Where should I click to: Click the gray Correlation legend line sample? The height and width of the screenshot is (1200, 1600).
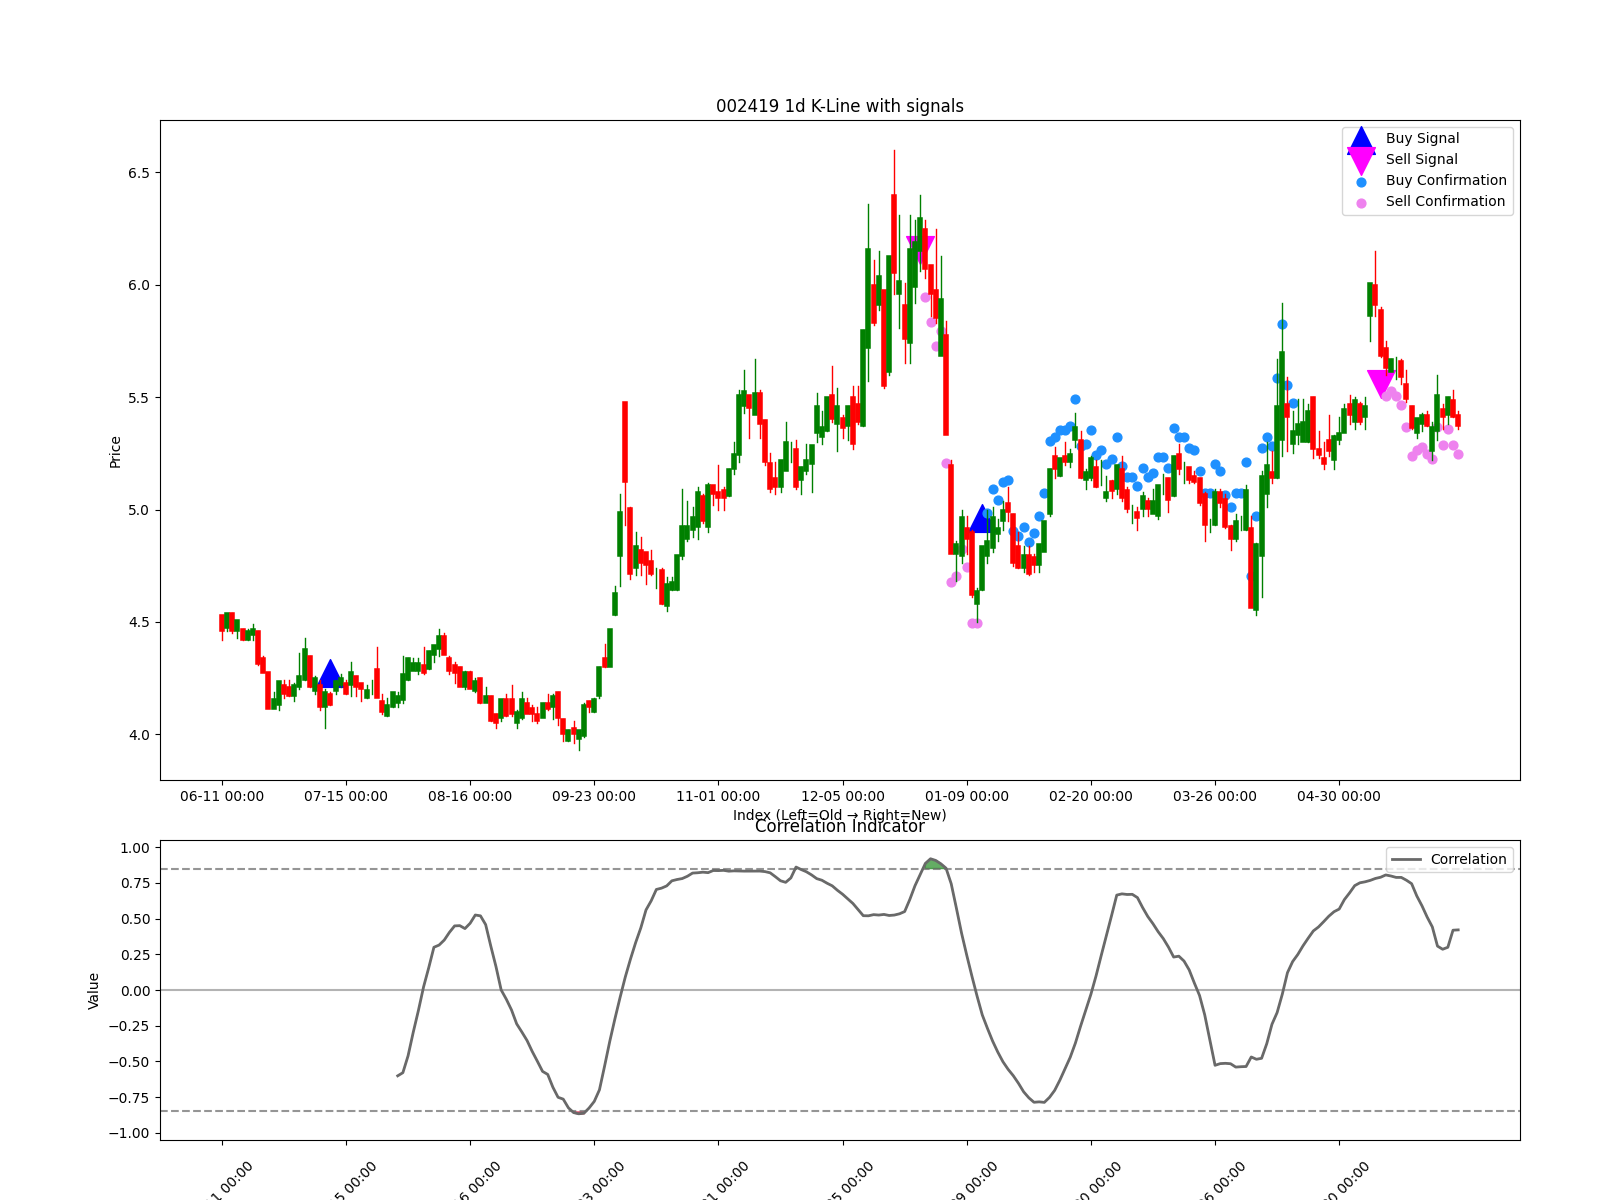click(1406, 860)
